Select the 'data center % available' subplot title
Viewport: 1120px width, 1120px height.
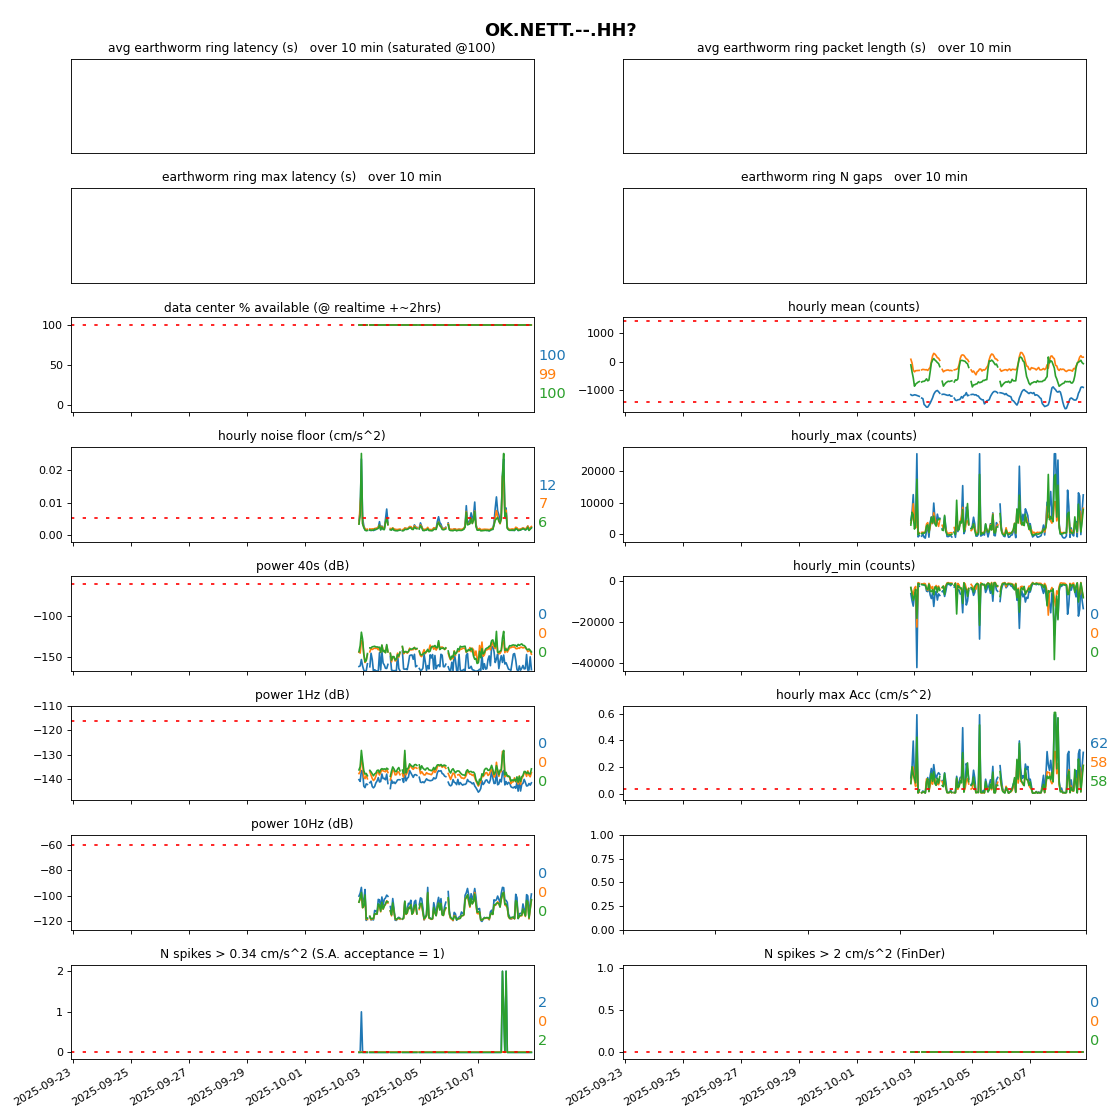[x=302, y=308]
